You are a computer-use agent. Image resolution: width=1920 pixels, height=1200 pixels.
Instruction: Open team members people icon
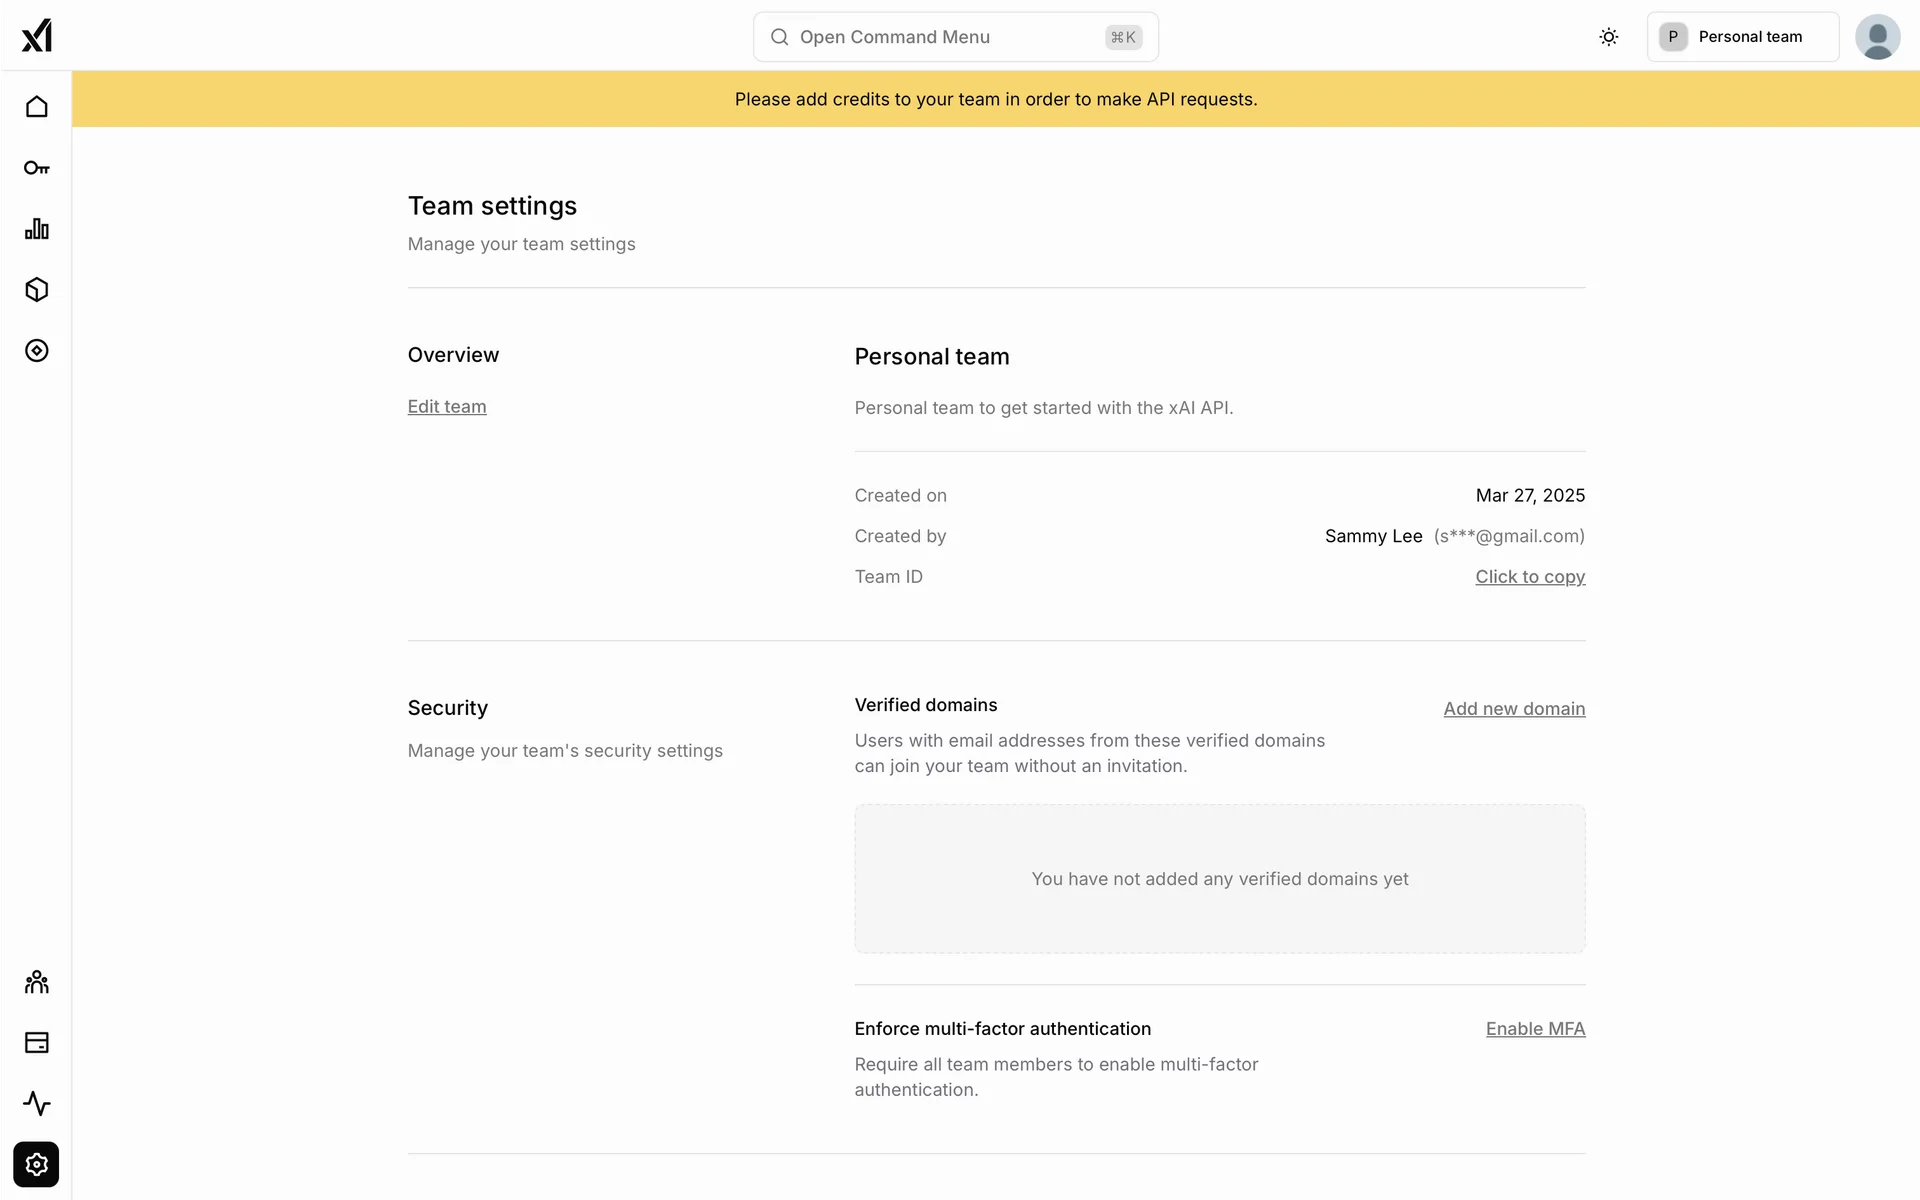coord(37,982)
